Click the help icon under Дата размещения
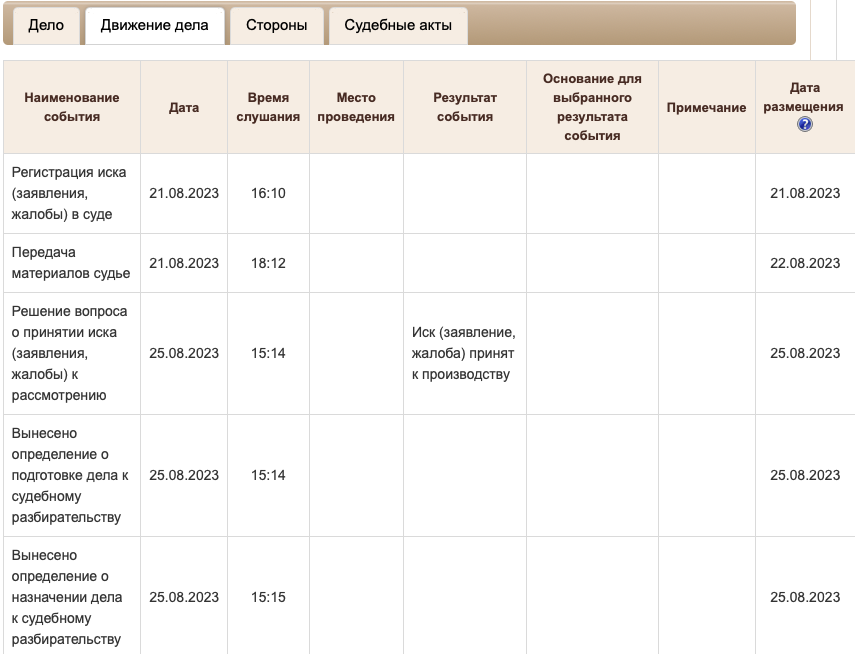 click(805, 125)
